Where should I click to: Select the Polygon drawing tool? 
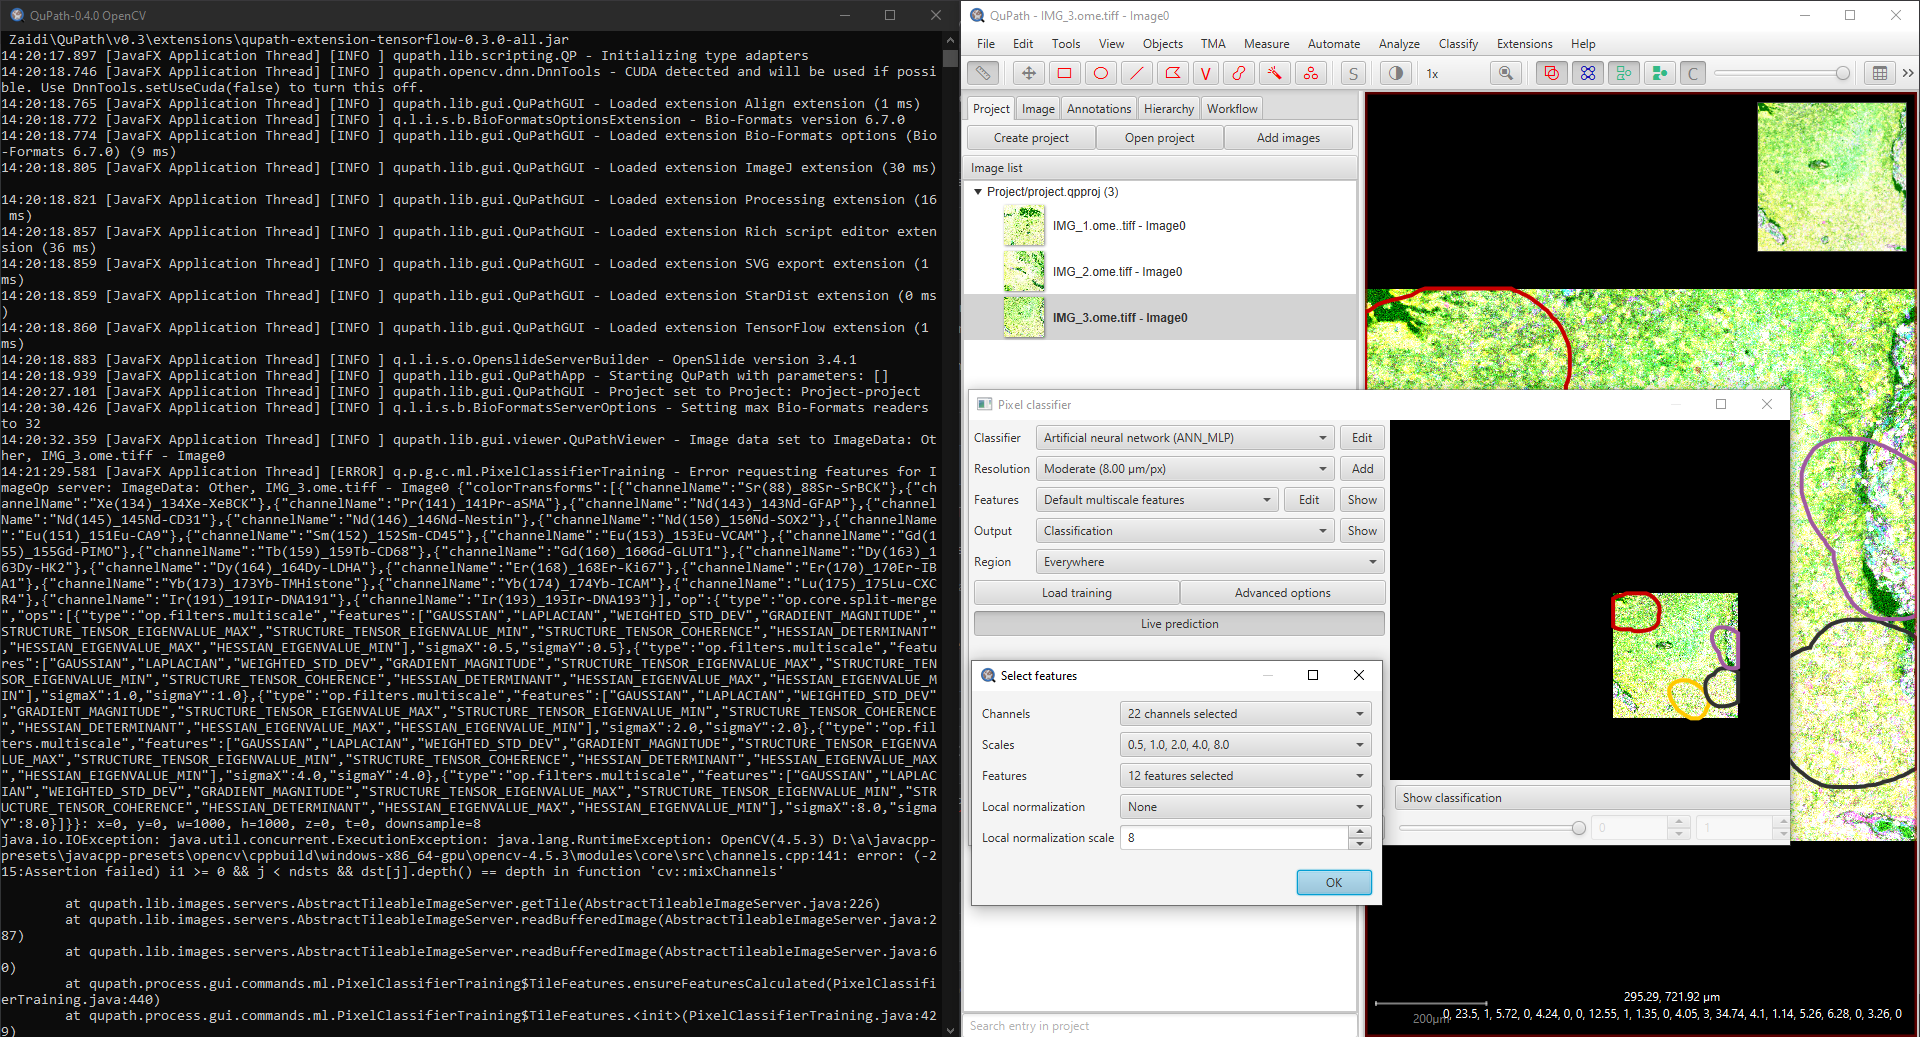pos(1172,73)
